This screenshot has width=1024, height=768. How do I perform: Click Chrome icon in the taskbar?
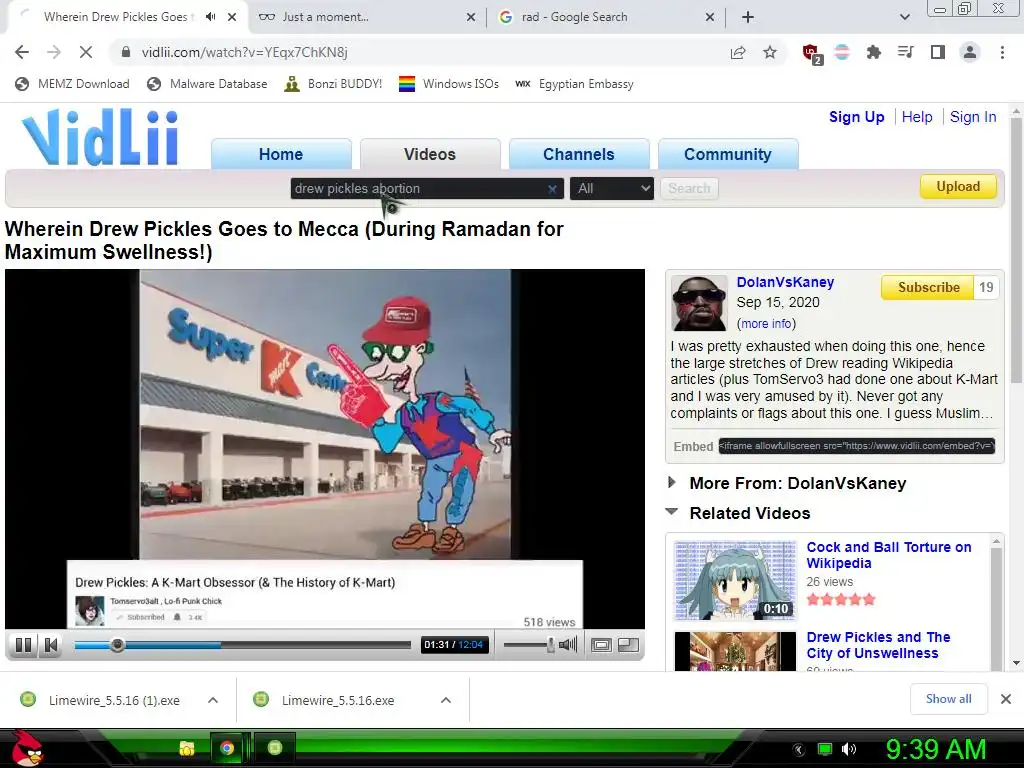[x=227, y=748]
